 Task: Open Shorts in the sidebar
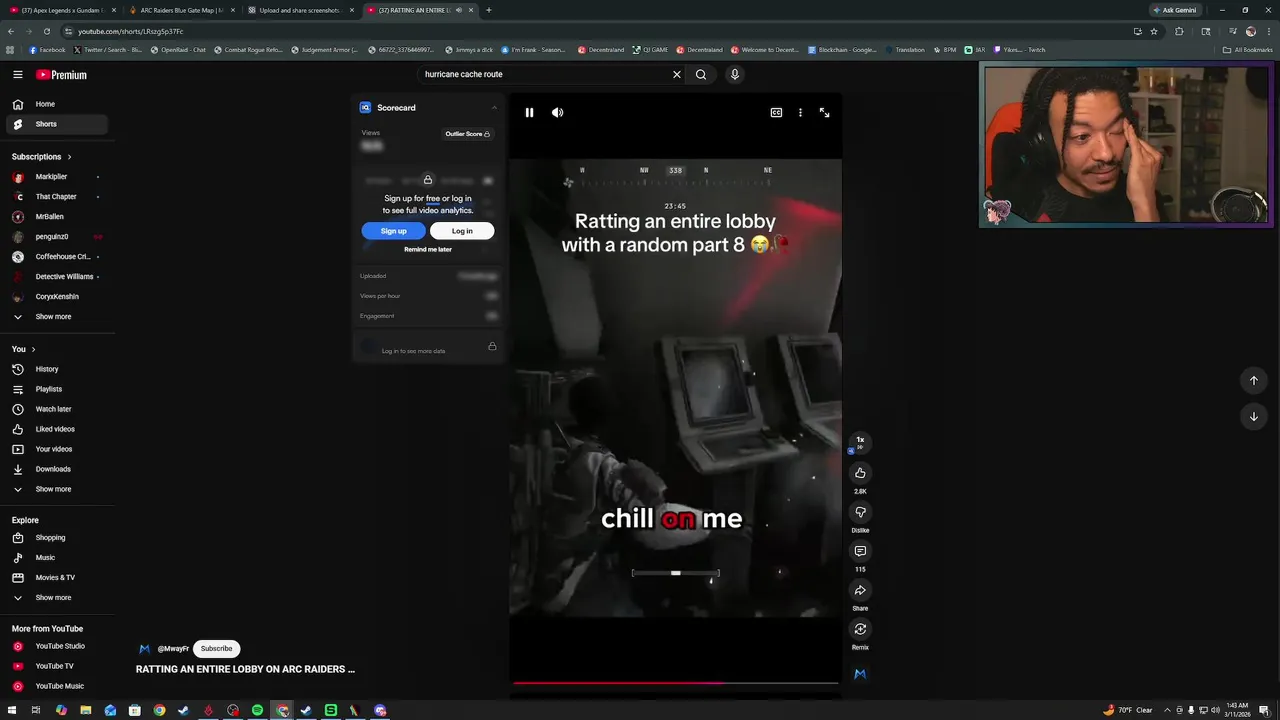pos(57,124)
